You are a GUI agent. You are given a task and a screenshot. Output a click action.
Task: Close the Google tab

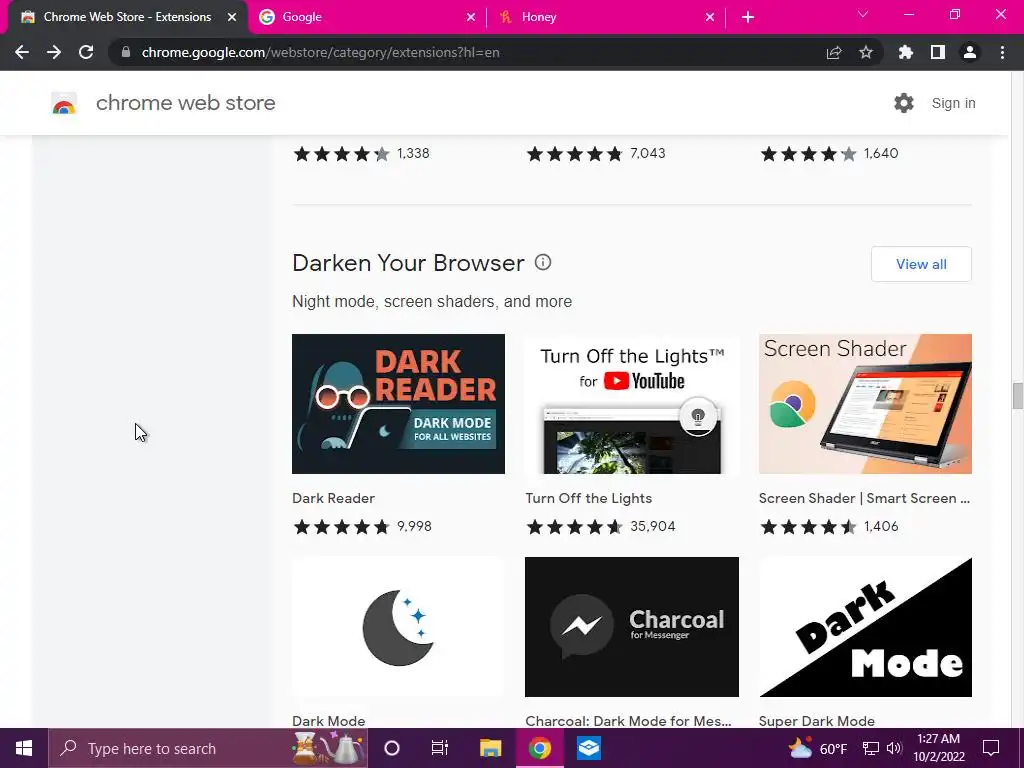(x=471, y=17)
